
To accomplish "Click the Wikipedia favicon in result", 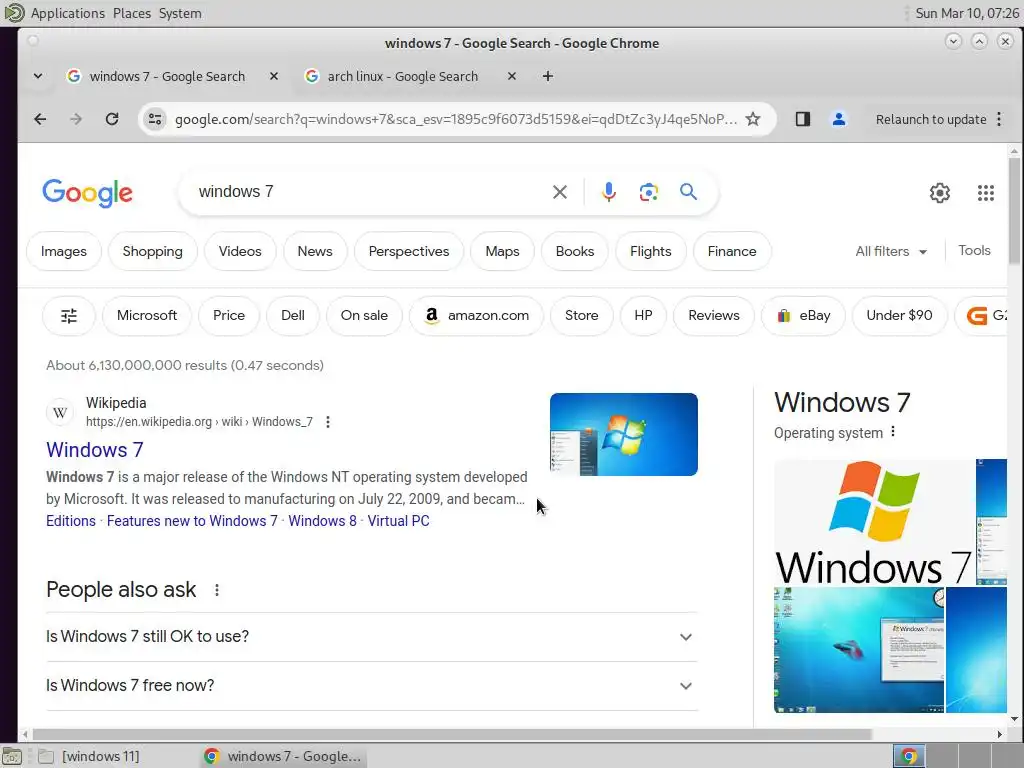I will point(60,413).
